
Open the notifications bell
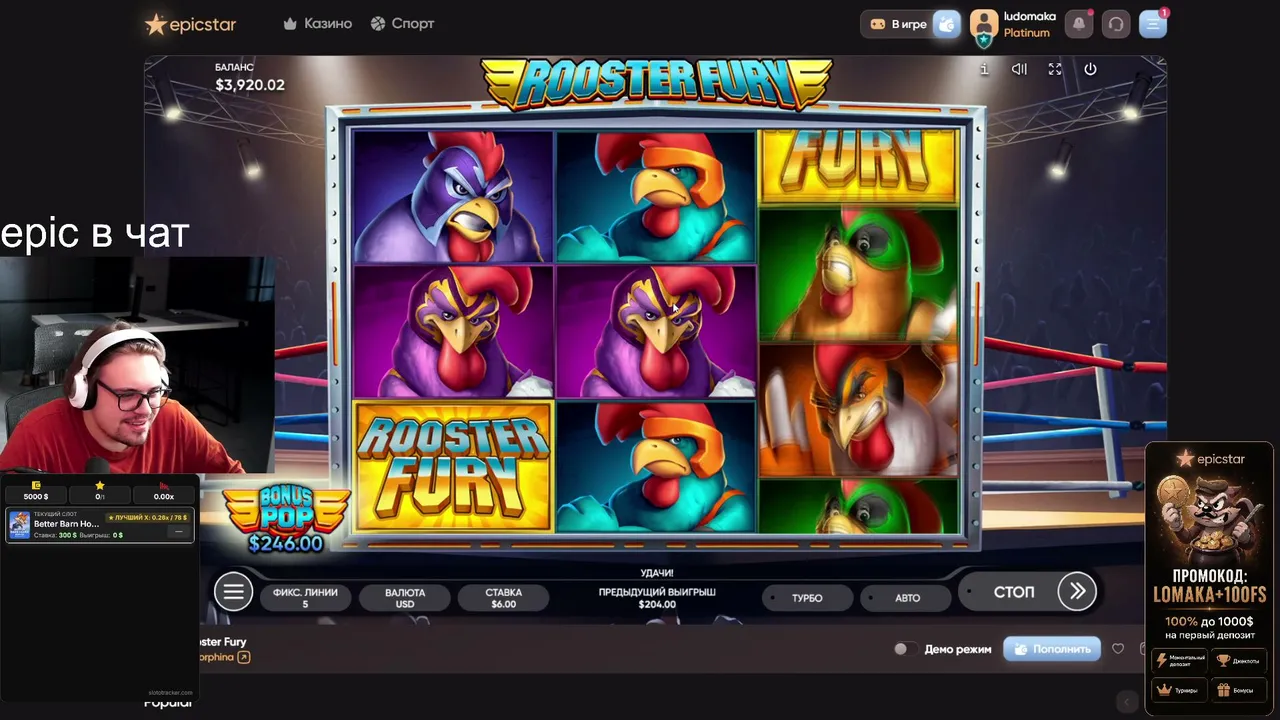pyautogui.click(x=1079, y=24)
